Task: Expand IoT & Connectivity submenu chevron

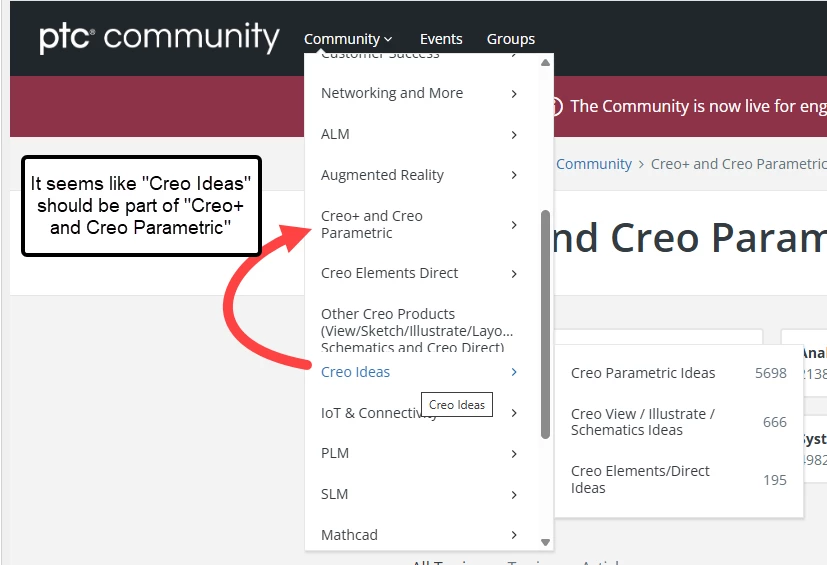Action: (514, 413)
